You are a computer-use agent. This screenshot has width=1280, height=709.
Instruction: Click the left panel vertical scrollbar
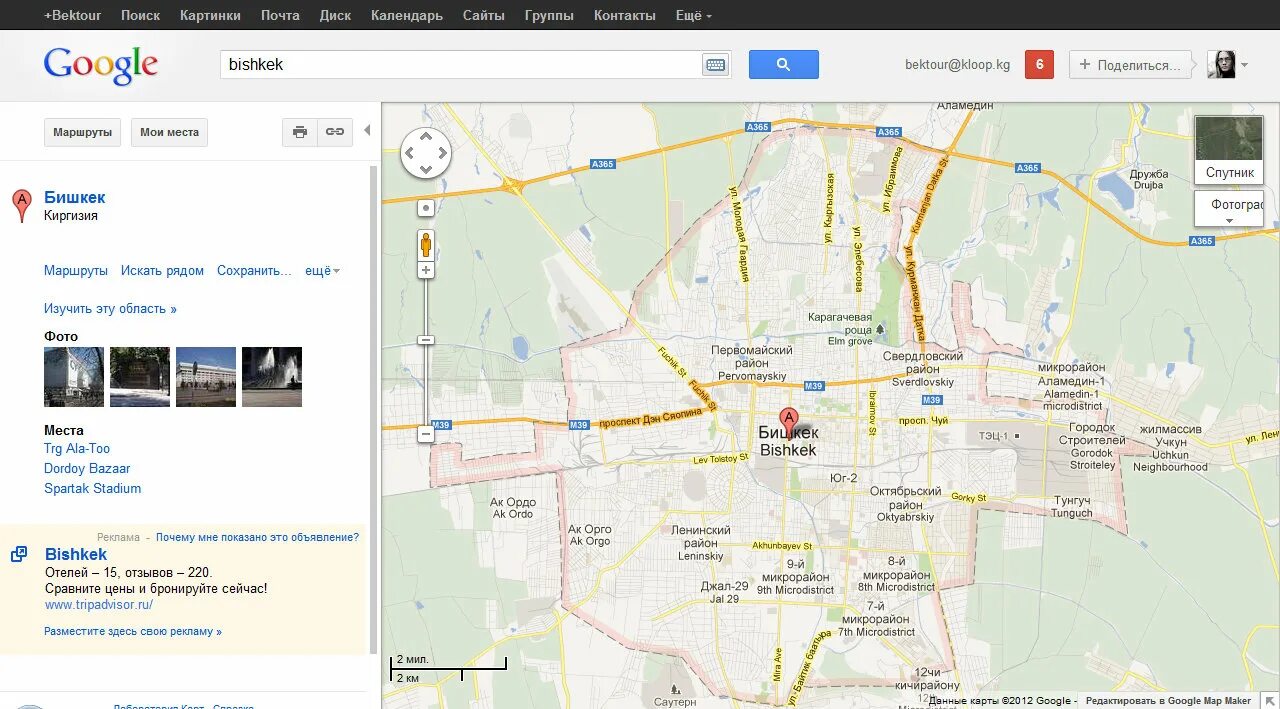coord(374,410)
